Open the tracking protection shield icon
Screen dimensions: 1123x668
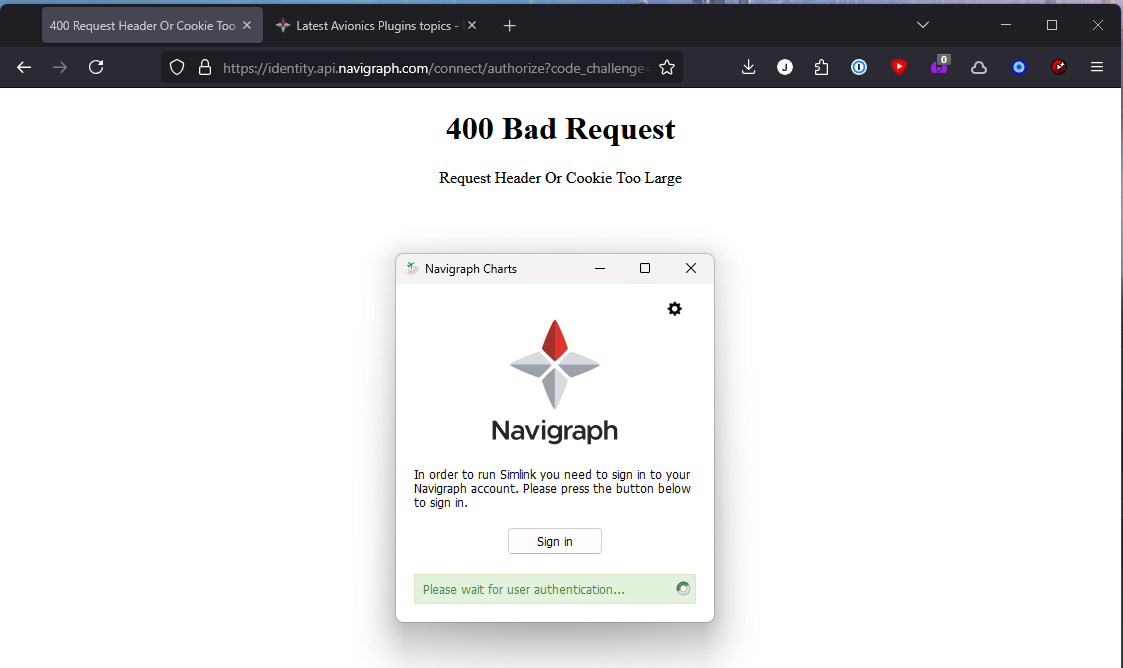point(177,67)
